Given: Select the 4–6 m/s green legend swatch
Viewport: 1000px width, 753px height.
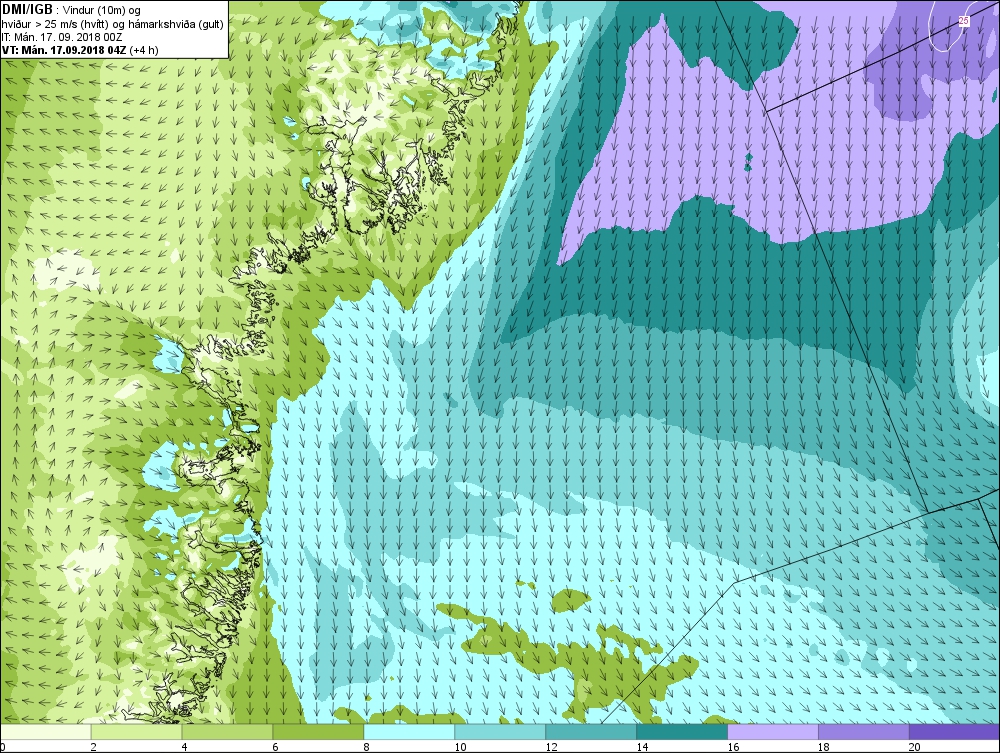Looking at the screenshot, I should coord(227,731).
